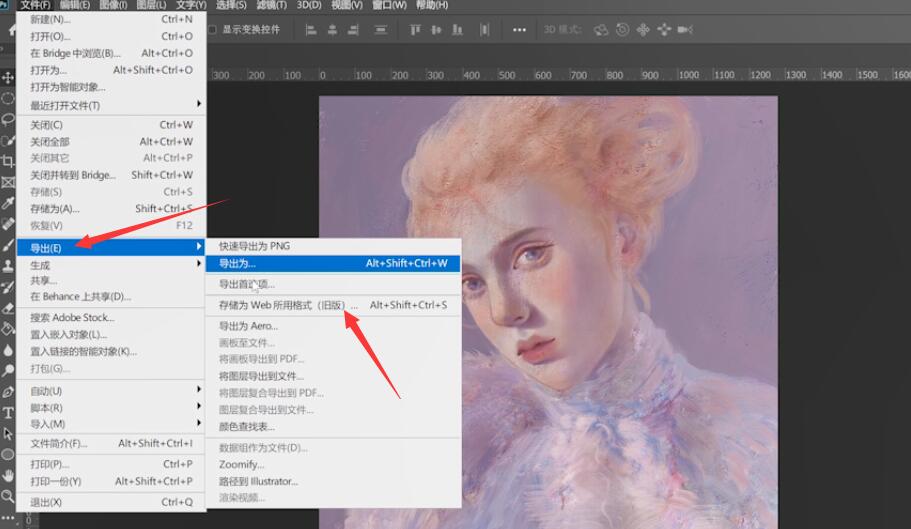This screenshot has width=911, height=529.
Task: Click the 3D rotate-object mode icon
Action: coord(601,30)
